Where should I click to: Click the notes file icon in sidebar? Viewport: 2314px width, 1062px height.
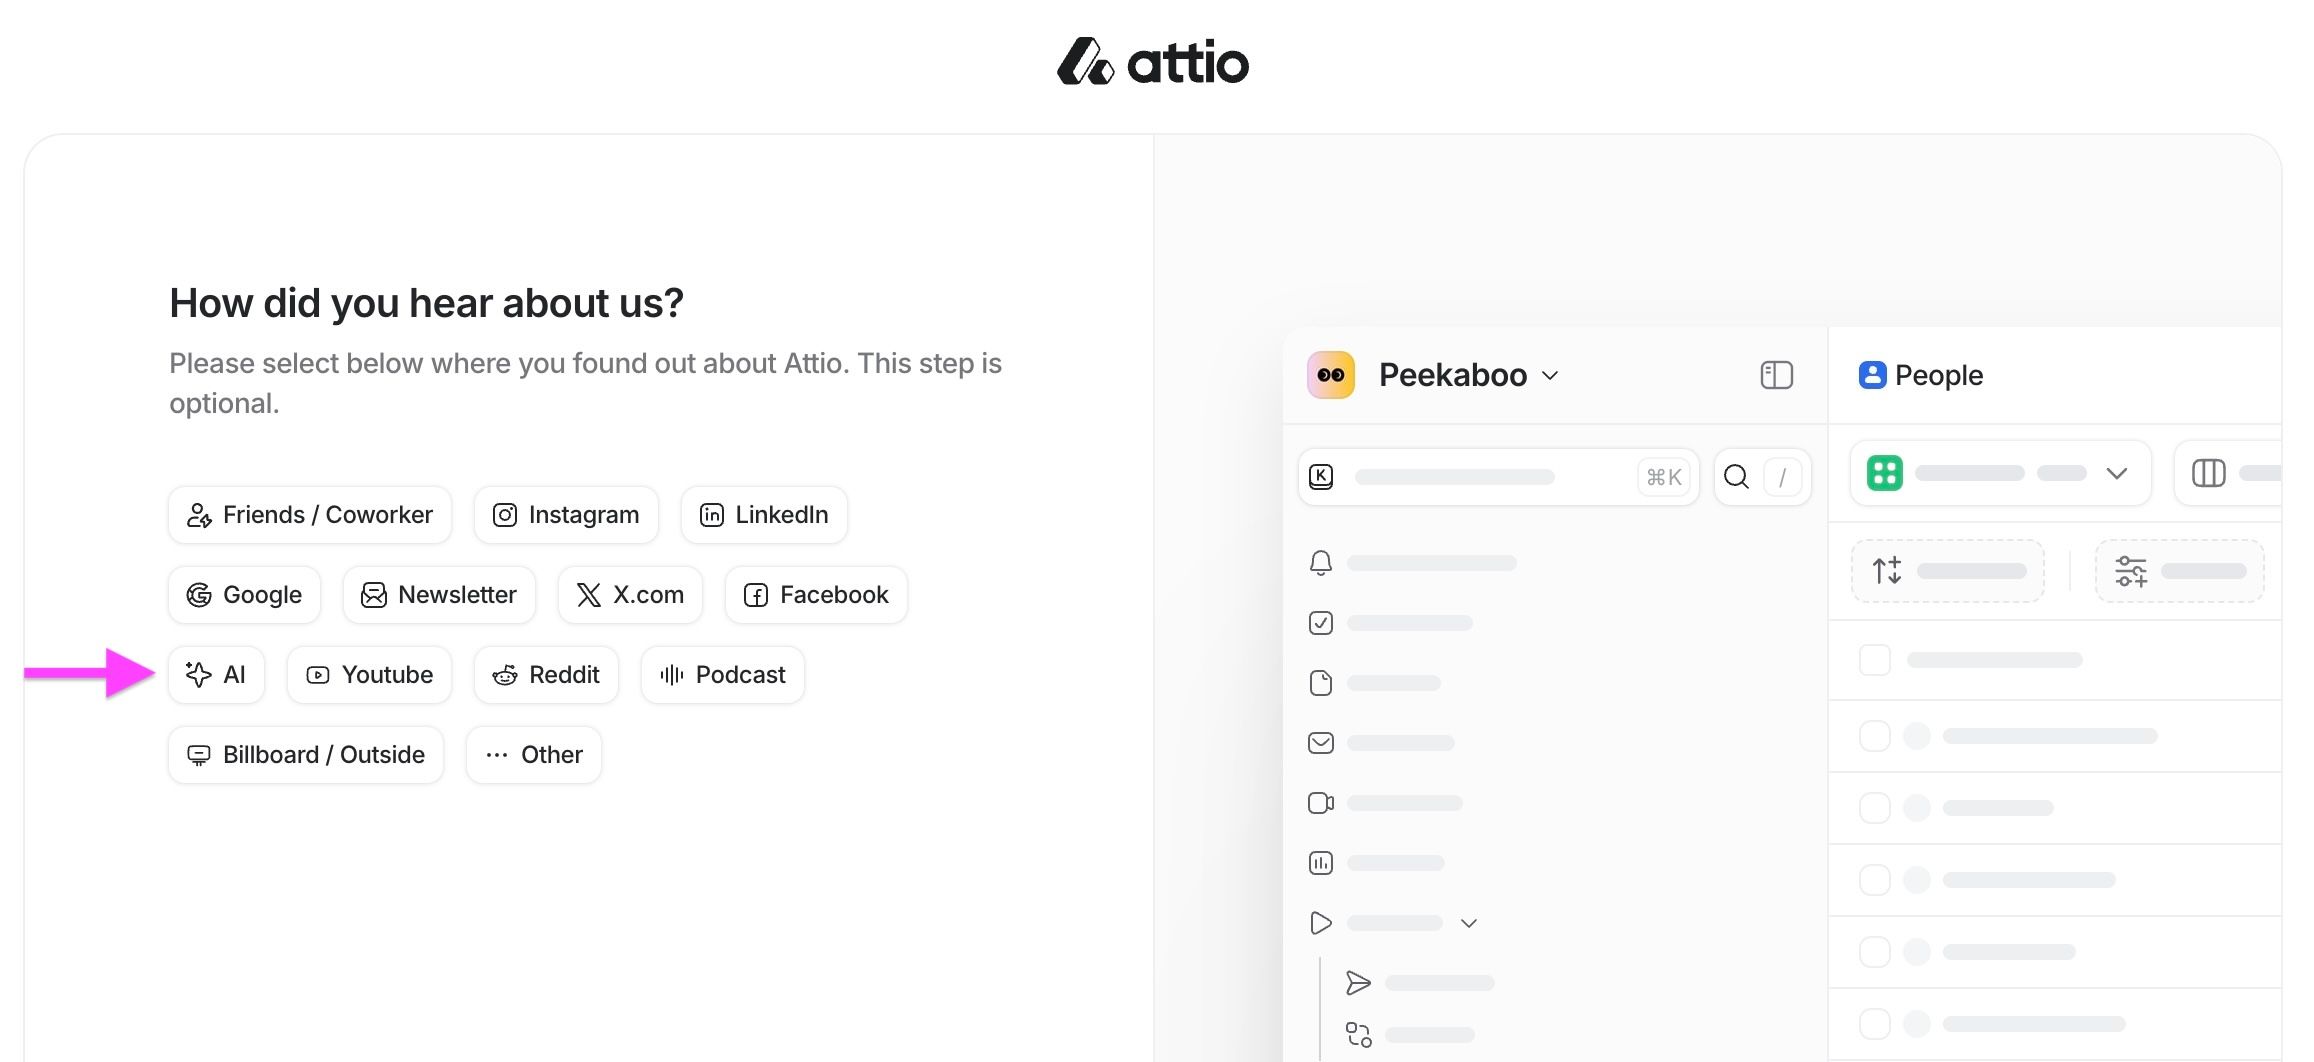coord(1321,682)
